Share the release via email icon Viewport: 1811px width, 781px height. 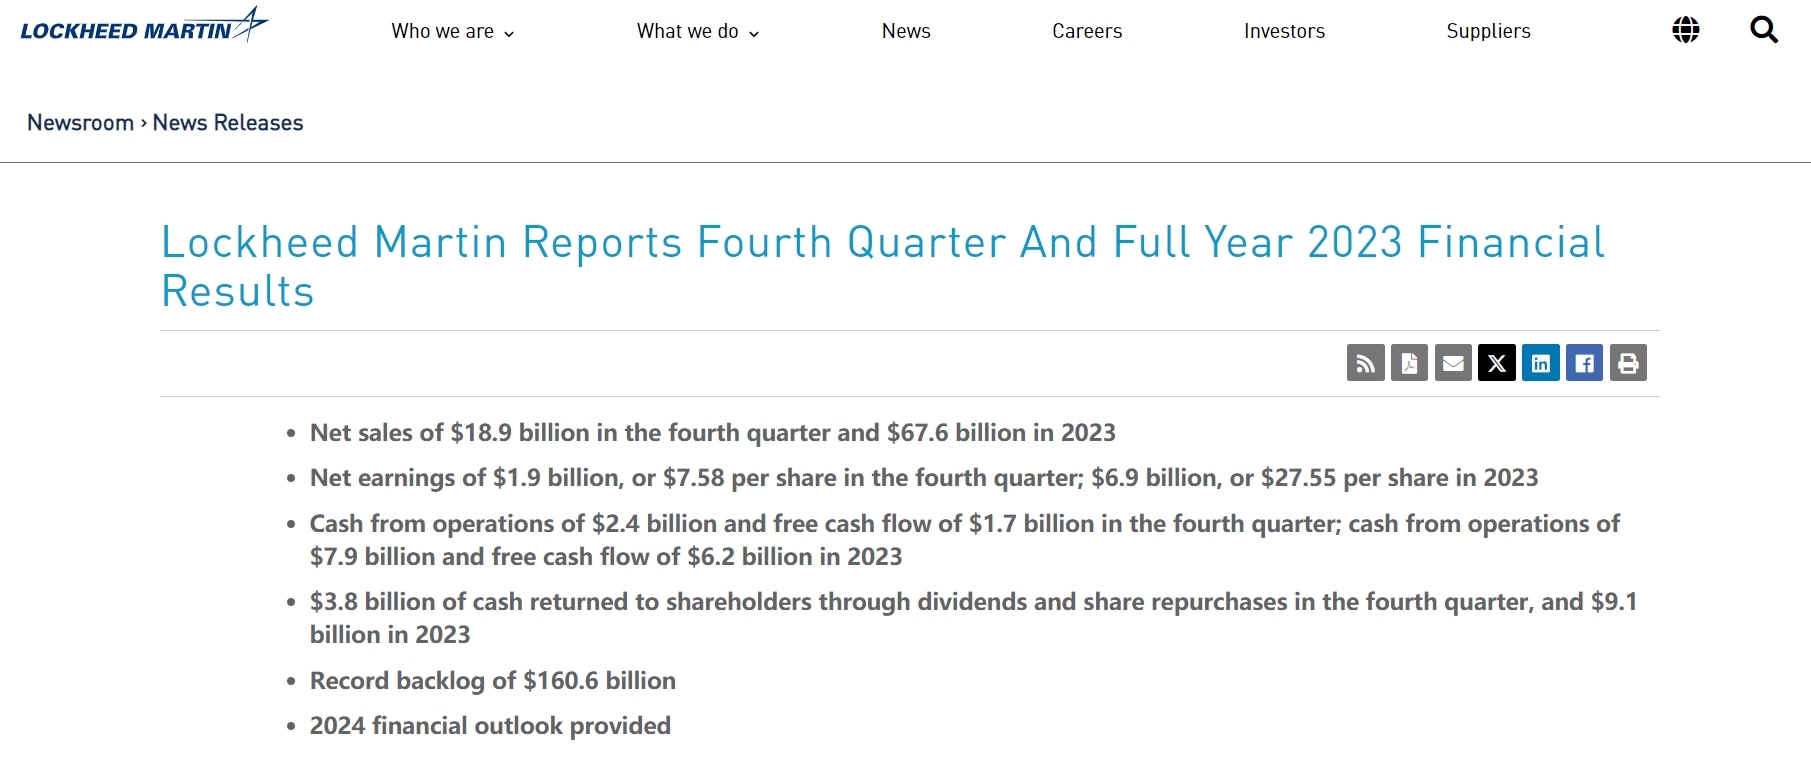click(1453, 363)
